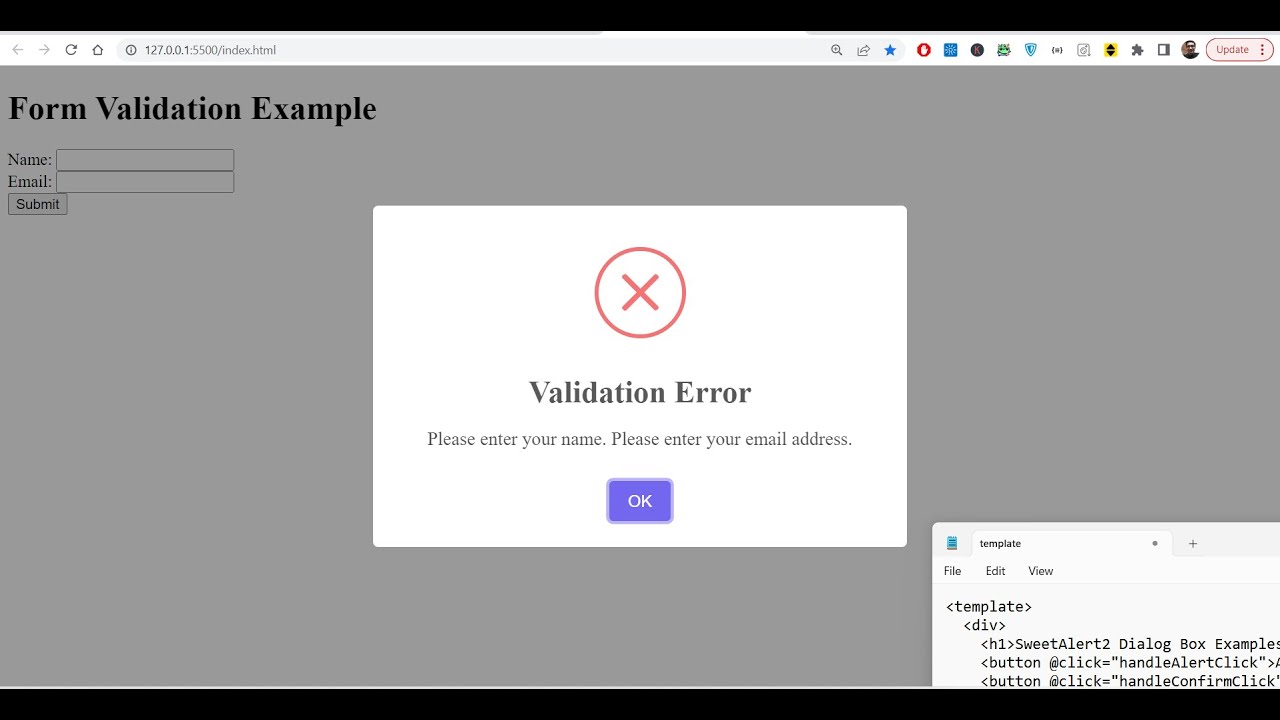Click the Submit button on the form
The width and height of the screenshot is (1280, 720).
[37, 204]
